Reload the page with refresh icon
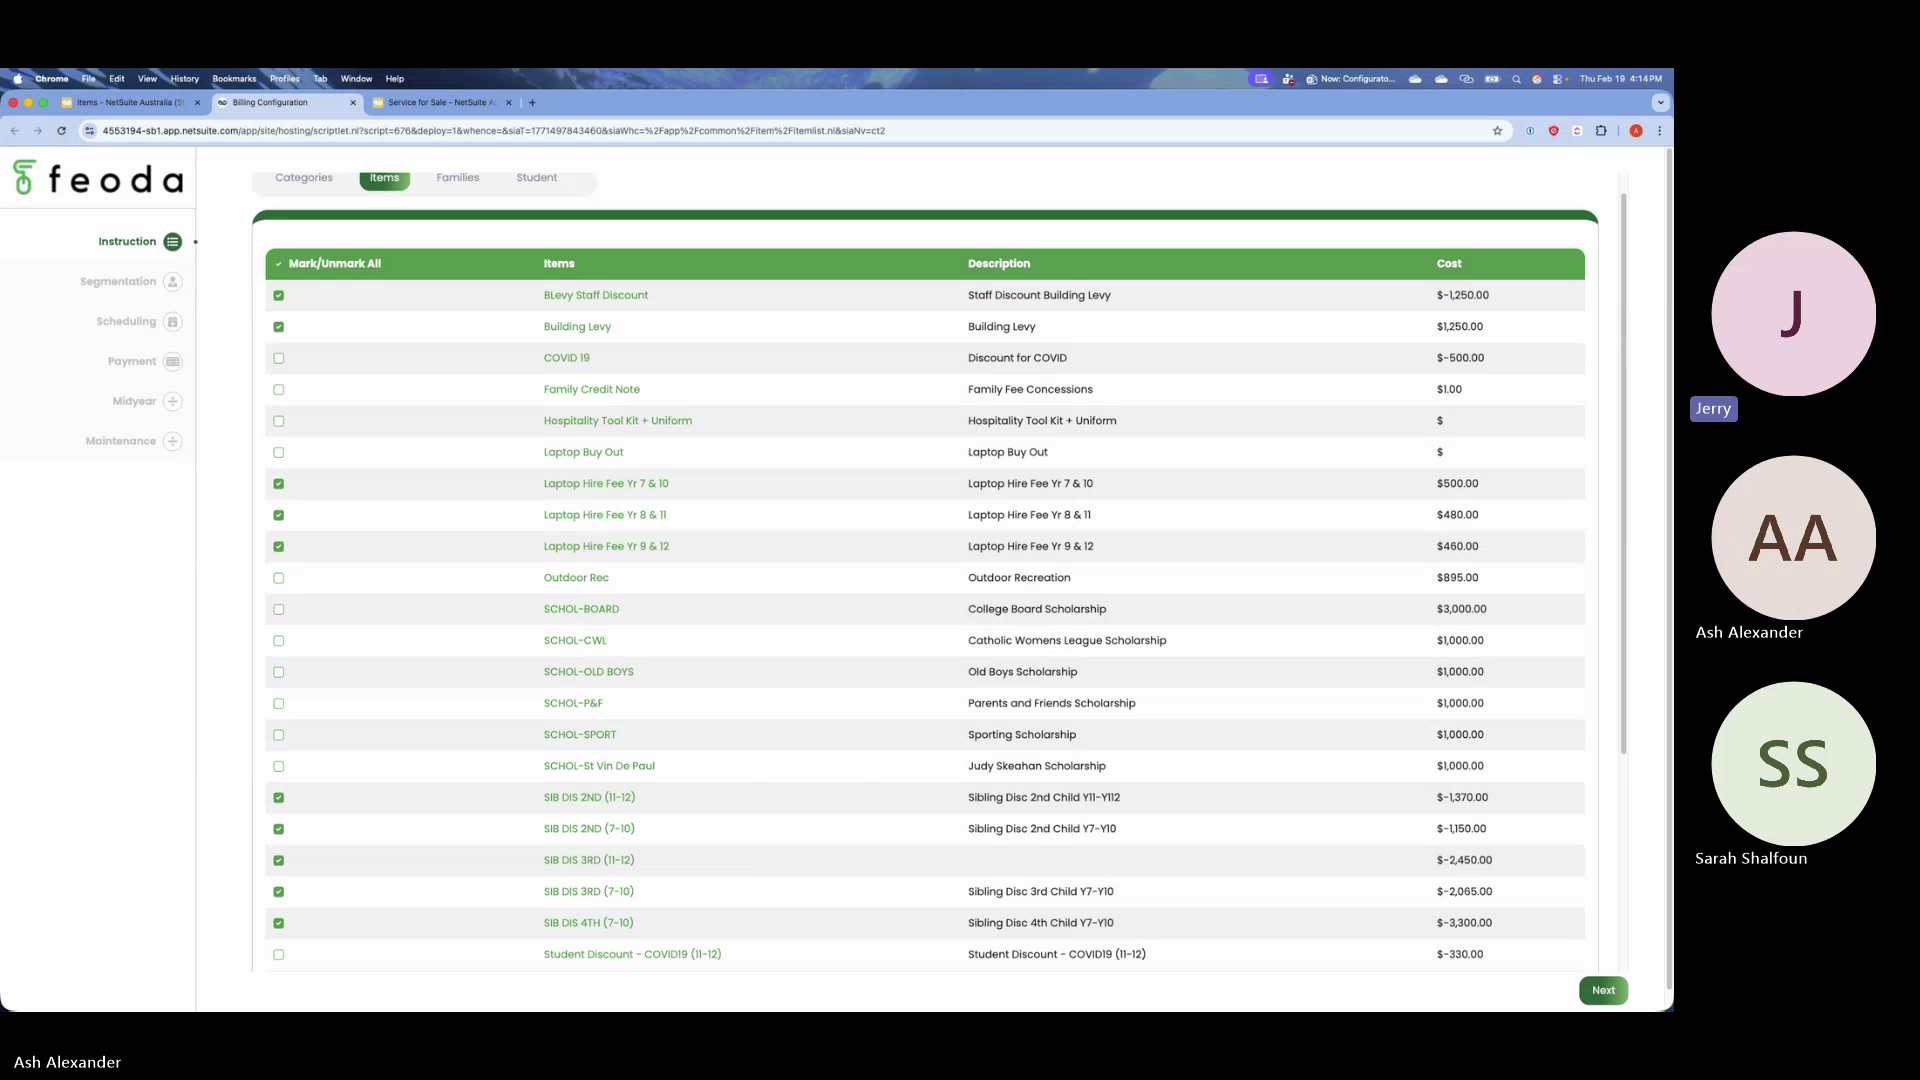 (x=62, y=131)
